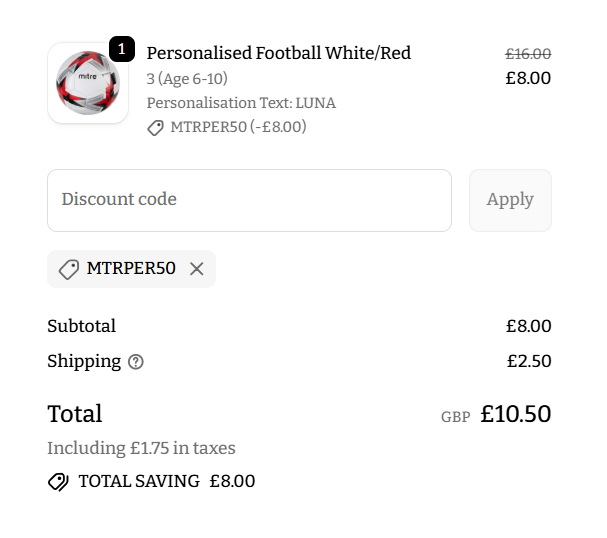Click the discounted £8.00 product price
The height and width of the screenshot is (538, 607).
[x=528, y=78]
